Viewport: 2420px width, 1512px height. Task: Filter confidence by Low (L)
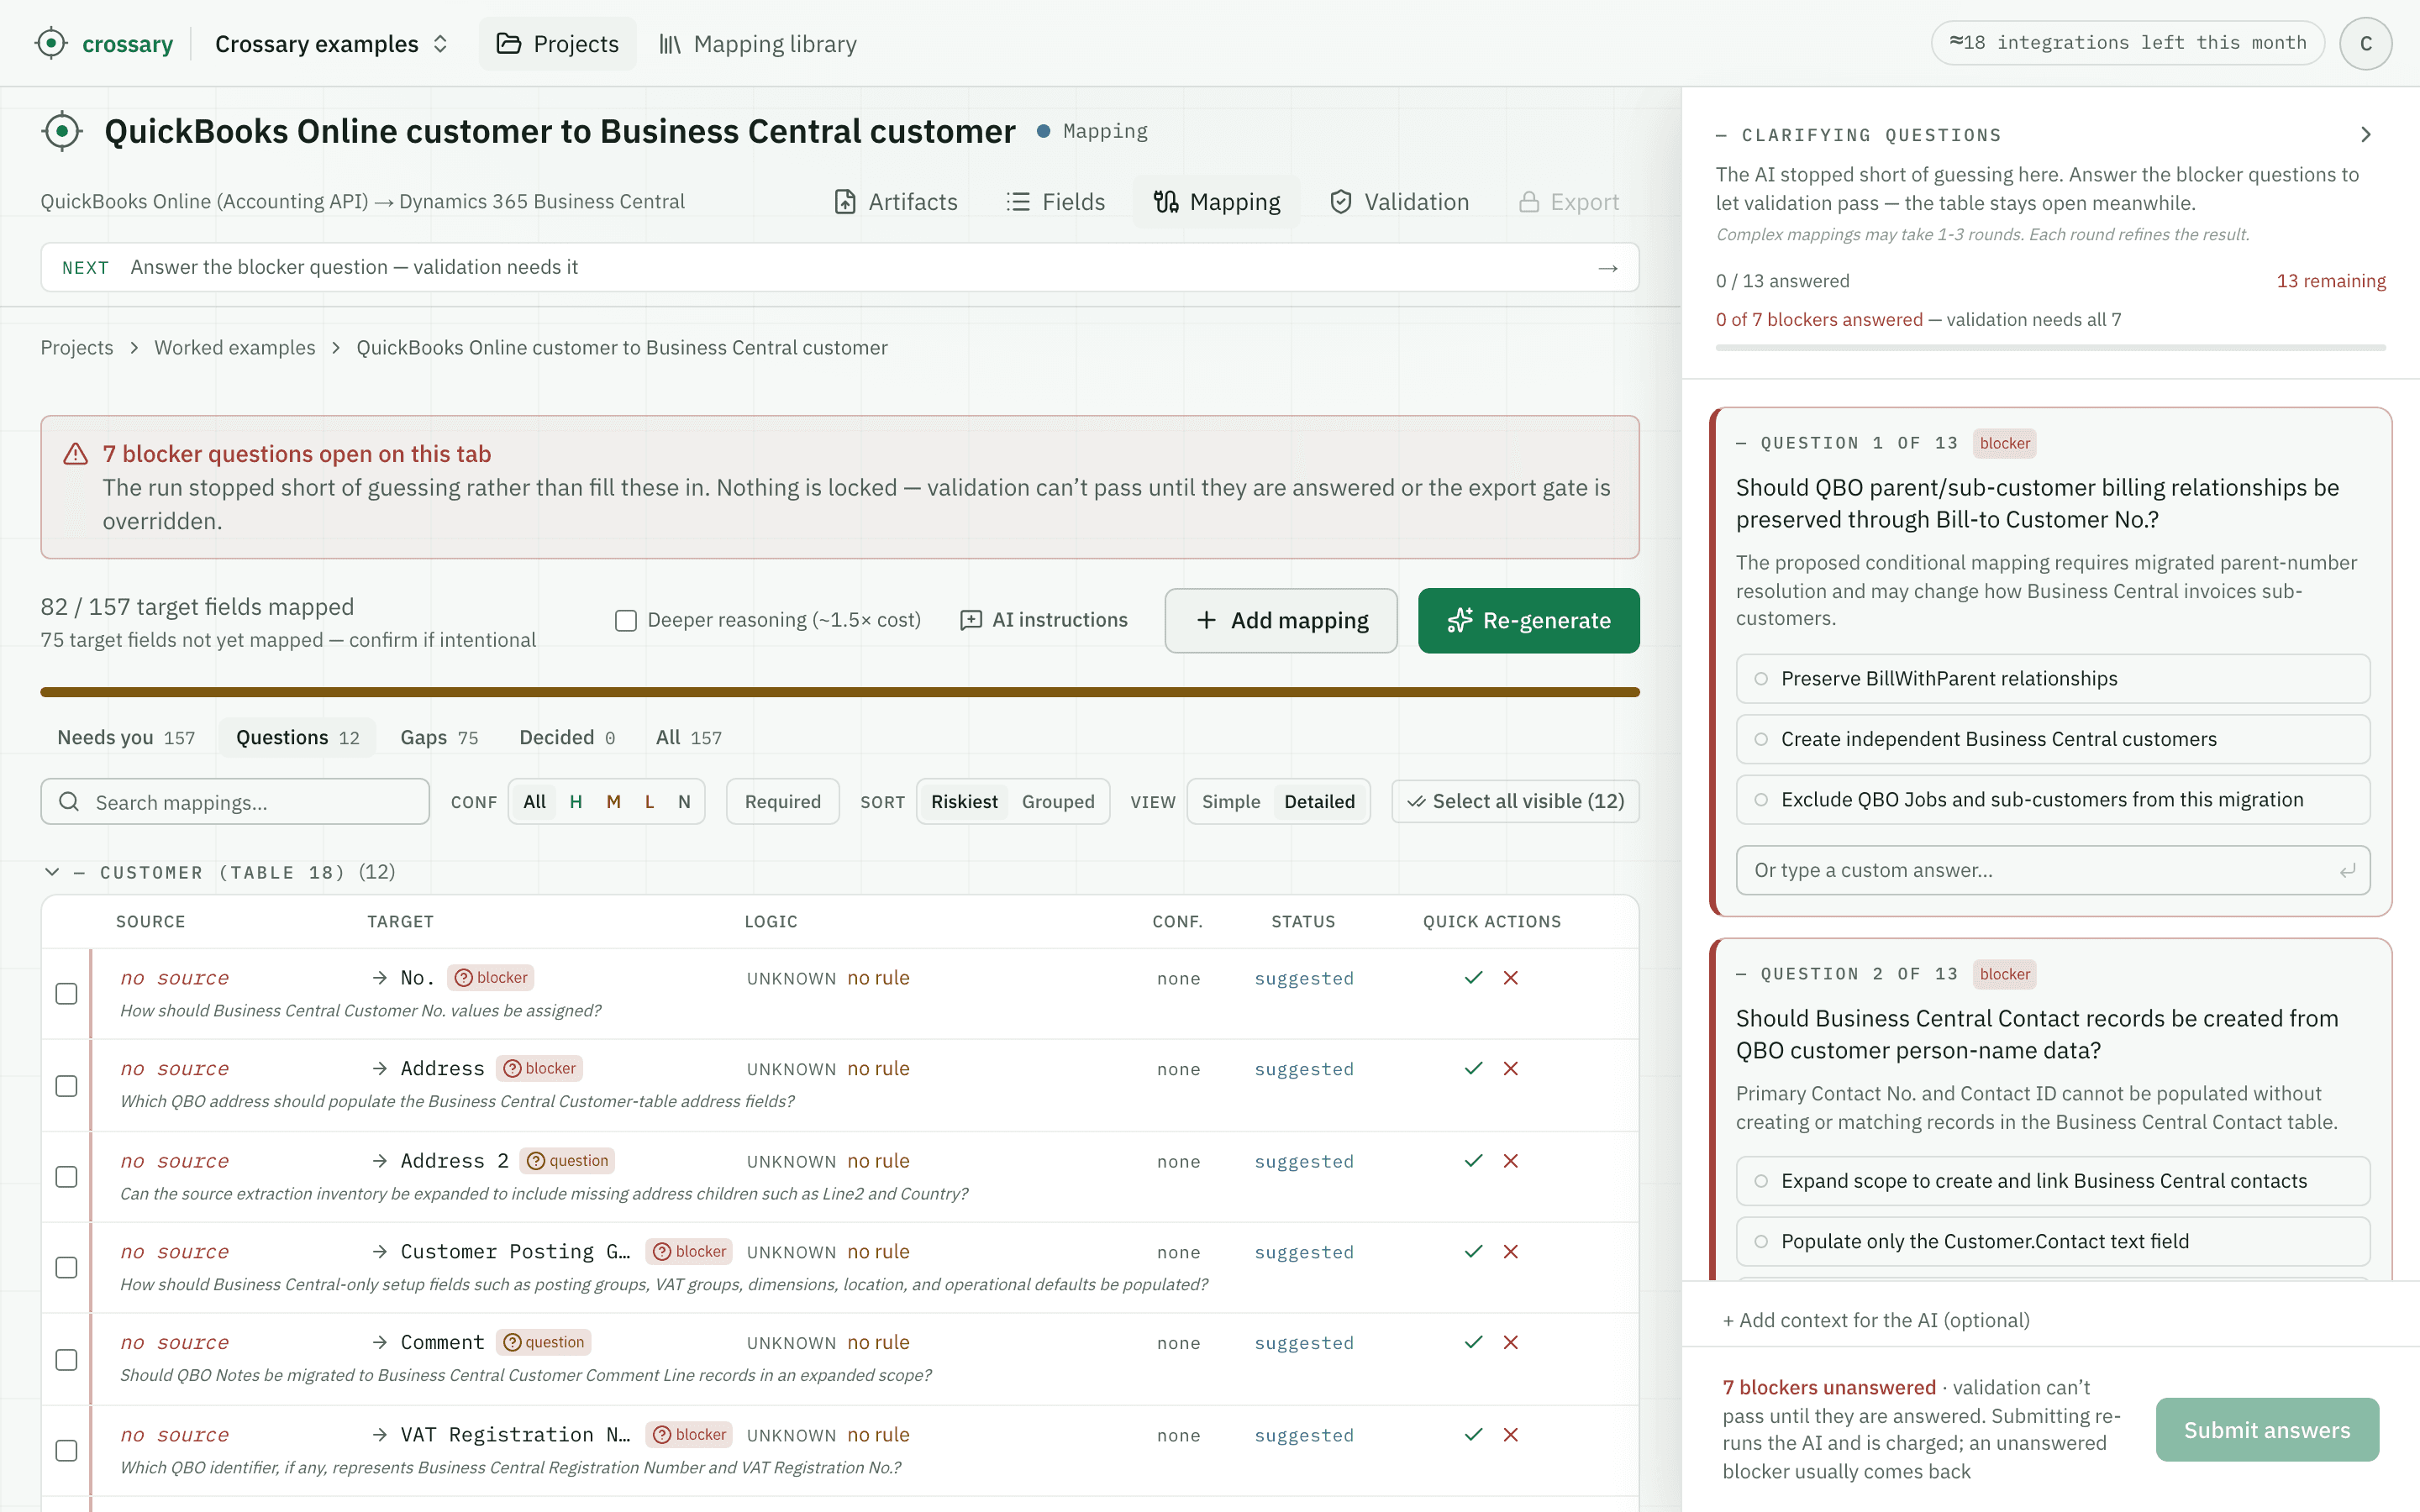[x=650, y=802]
